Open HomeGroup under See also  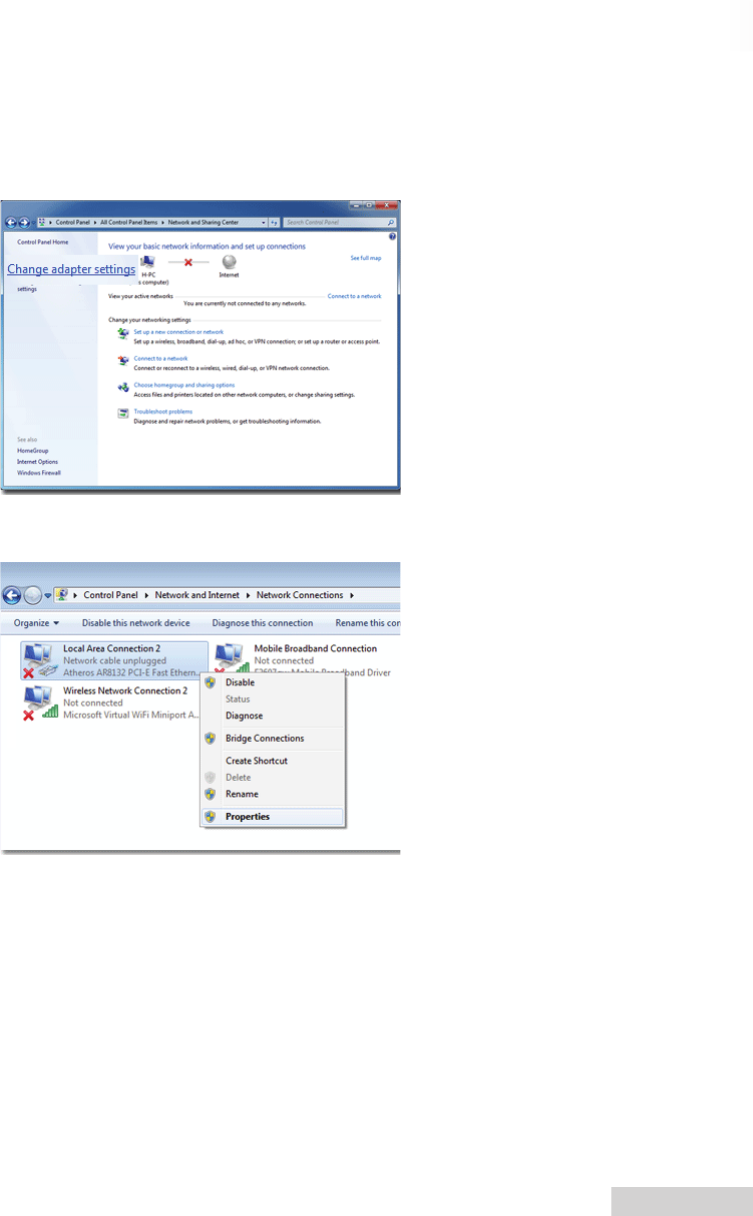coord(32,451)
